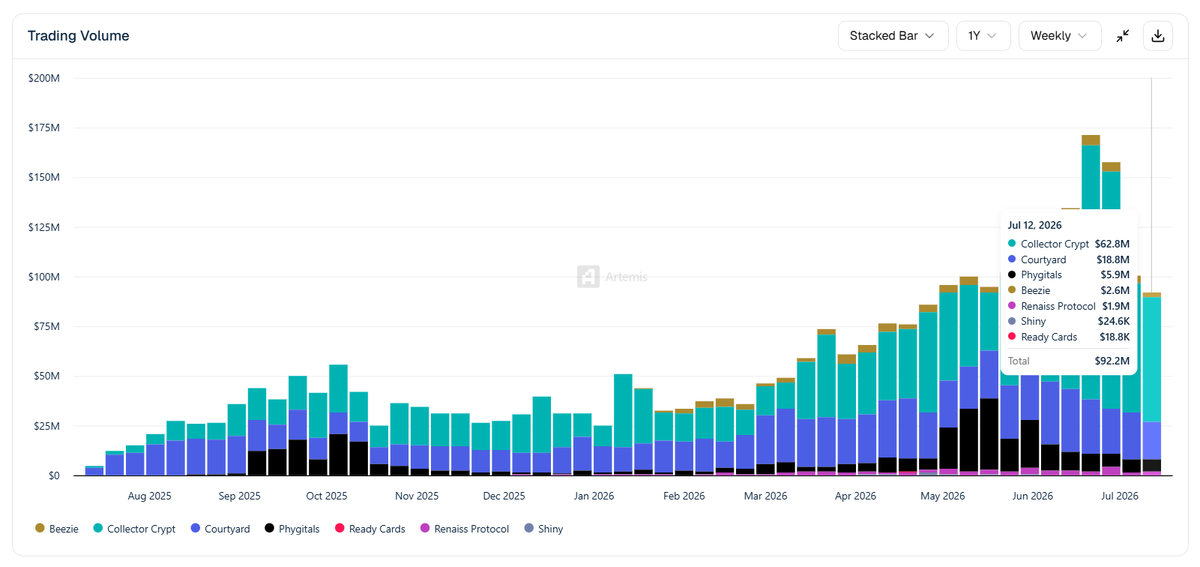Click the Aug 2025 axis label
The image size is (1200, 567).
(x=150, y=496)
